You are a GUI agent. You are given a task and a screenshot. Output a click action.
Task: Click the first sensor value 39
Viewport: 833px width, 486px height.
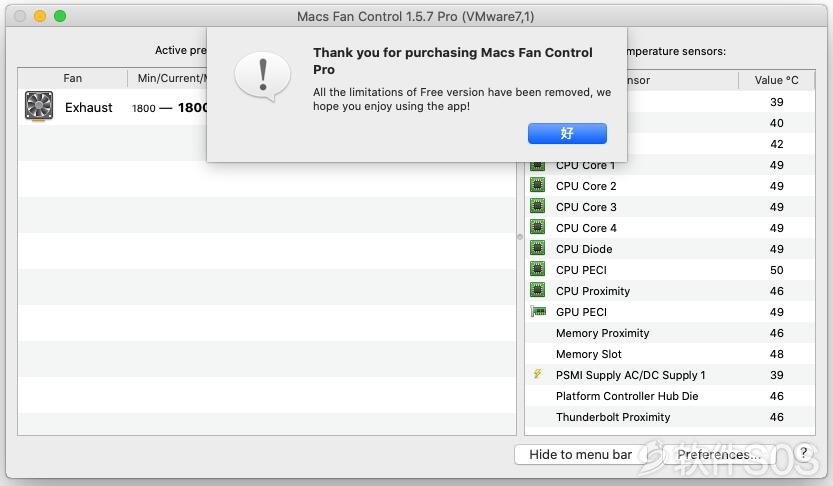pos(776,102)
